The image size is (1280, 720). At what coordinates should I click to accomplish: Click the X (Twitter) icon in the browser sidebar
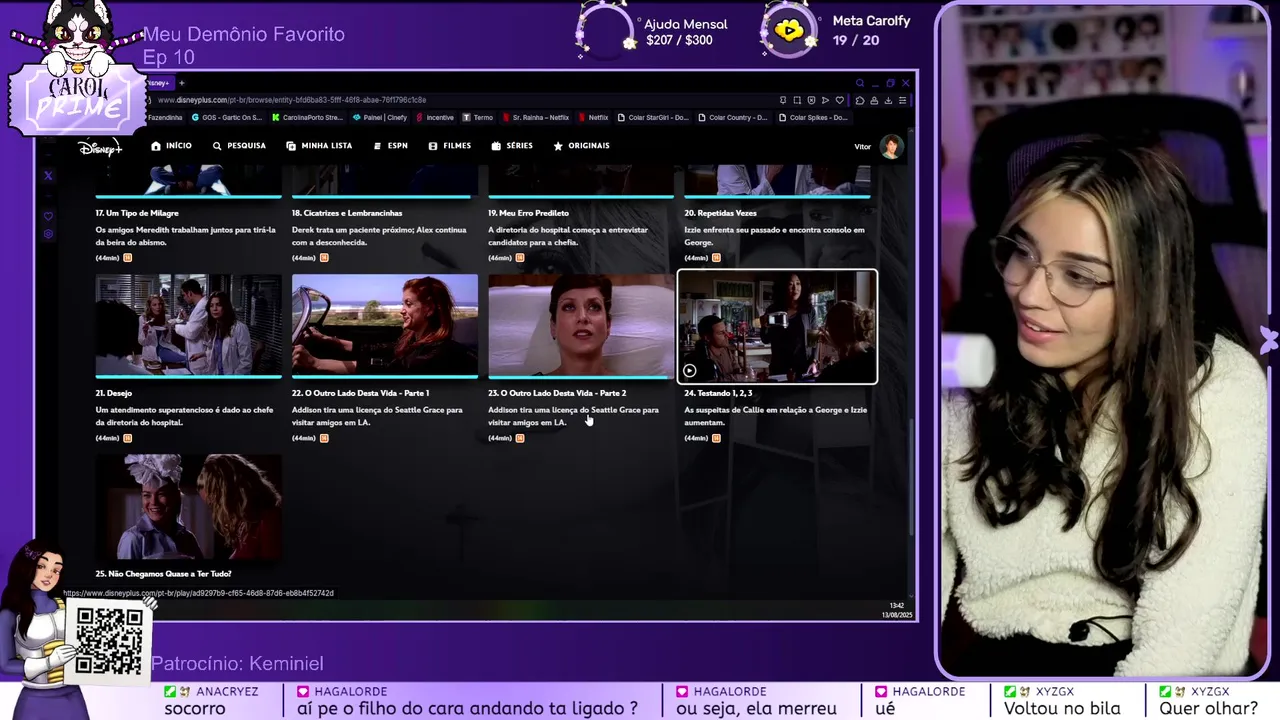[x=48, y=176]
